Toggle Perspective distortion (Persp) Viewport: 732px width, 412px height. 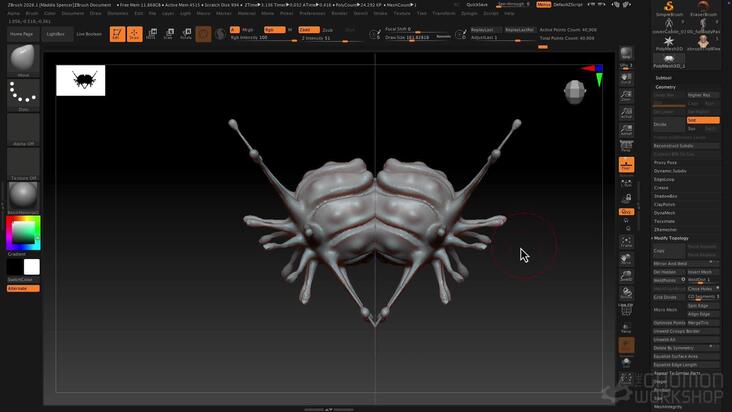626,147
